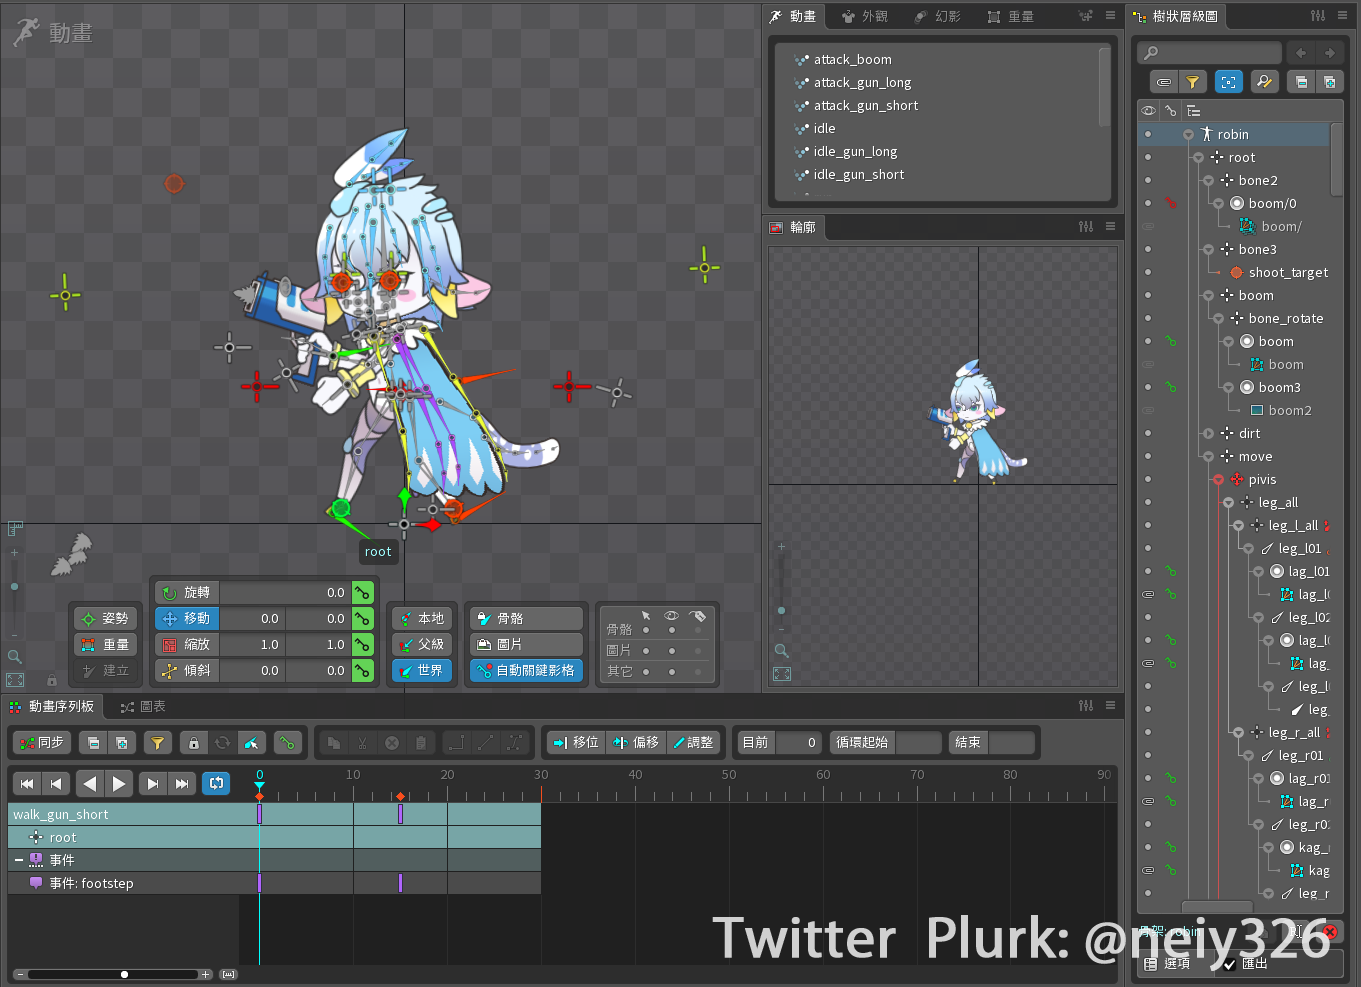
Task: Open the 外觀 skins tab
Action: [865, 16]
